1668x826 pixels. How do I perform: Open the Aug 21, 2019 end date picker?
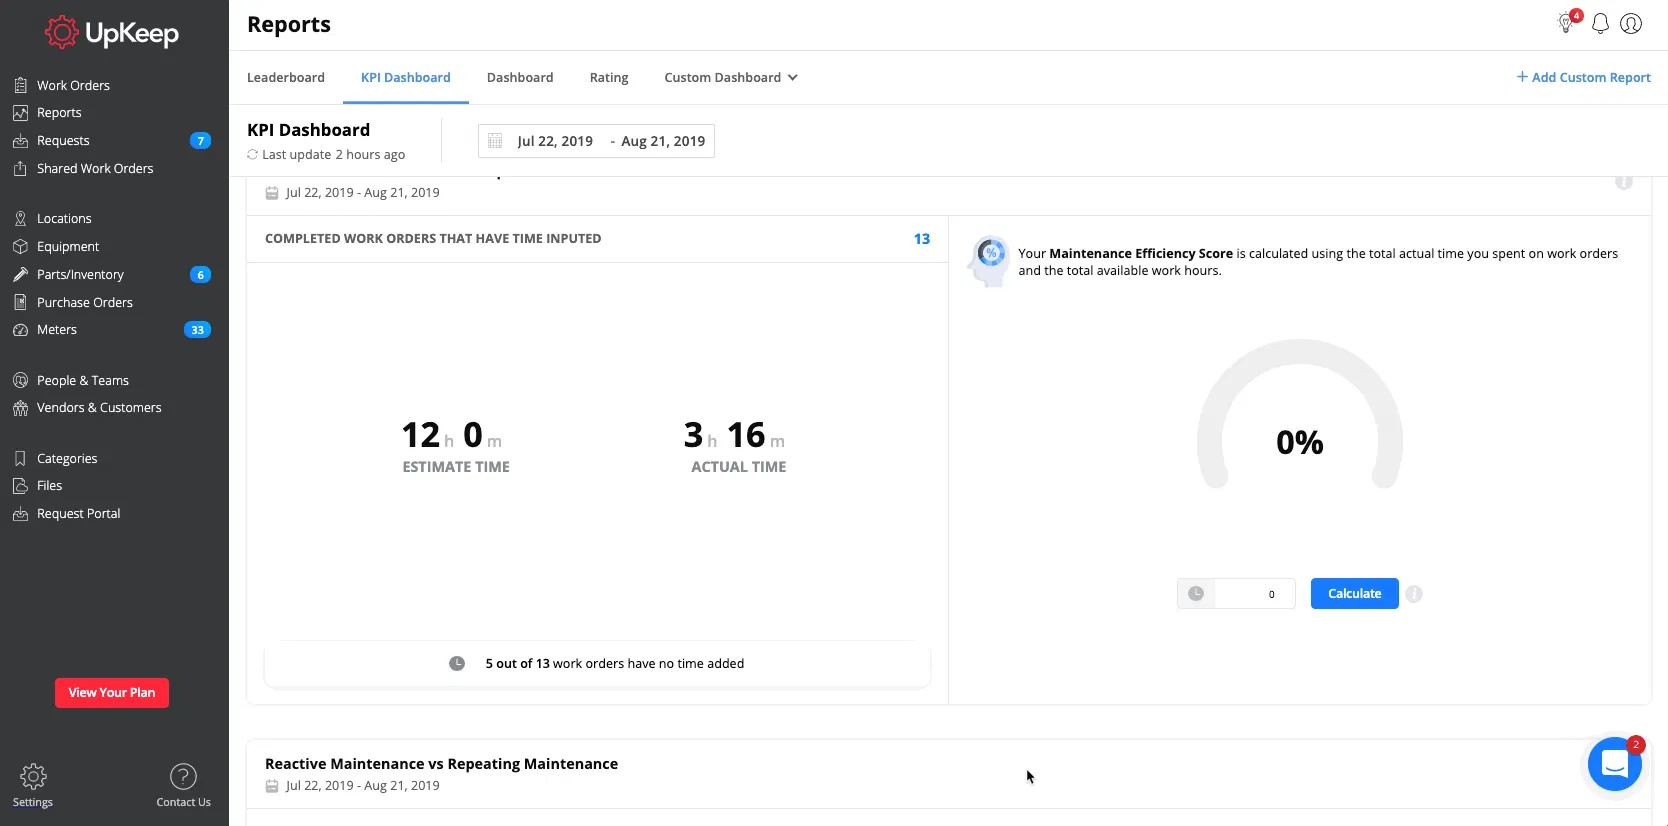[x=663, y=141]
